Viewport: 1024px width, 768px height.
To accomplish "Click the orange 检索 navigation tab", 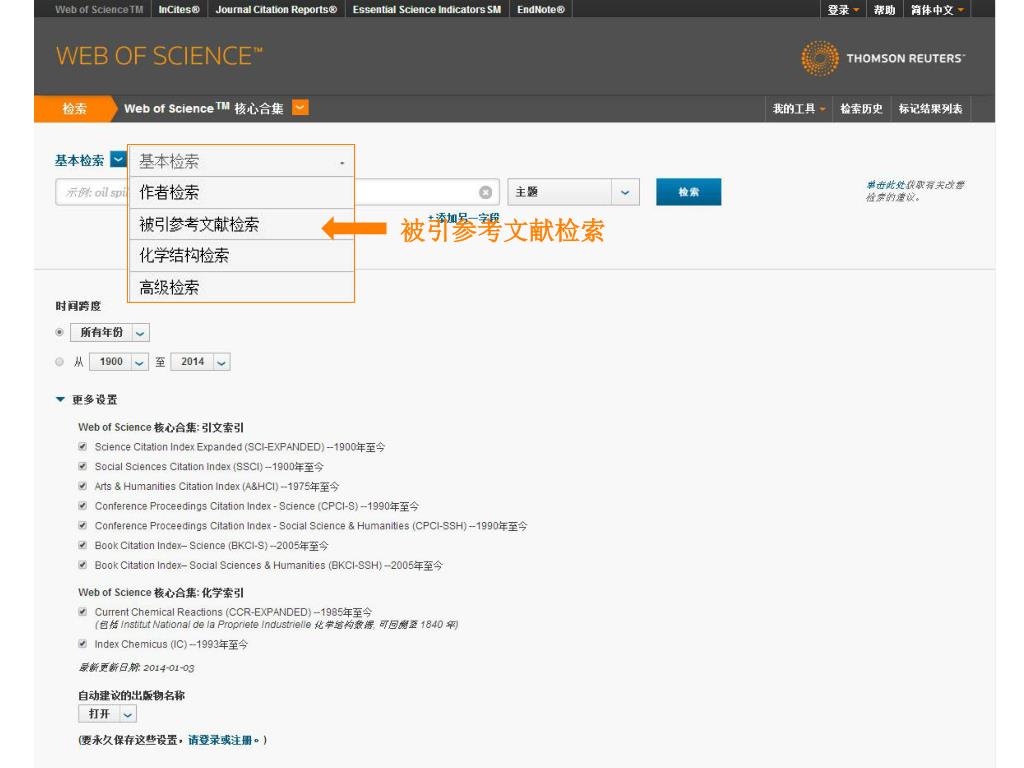I will point(74,109).
